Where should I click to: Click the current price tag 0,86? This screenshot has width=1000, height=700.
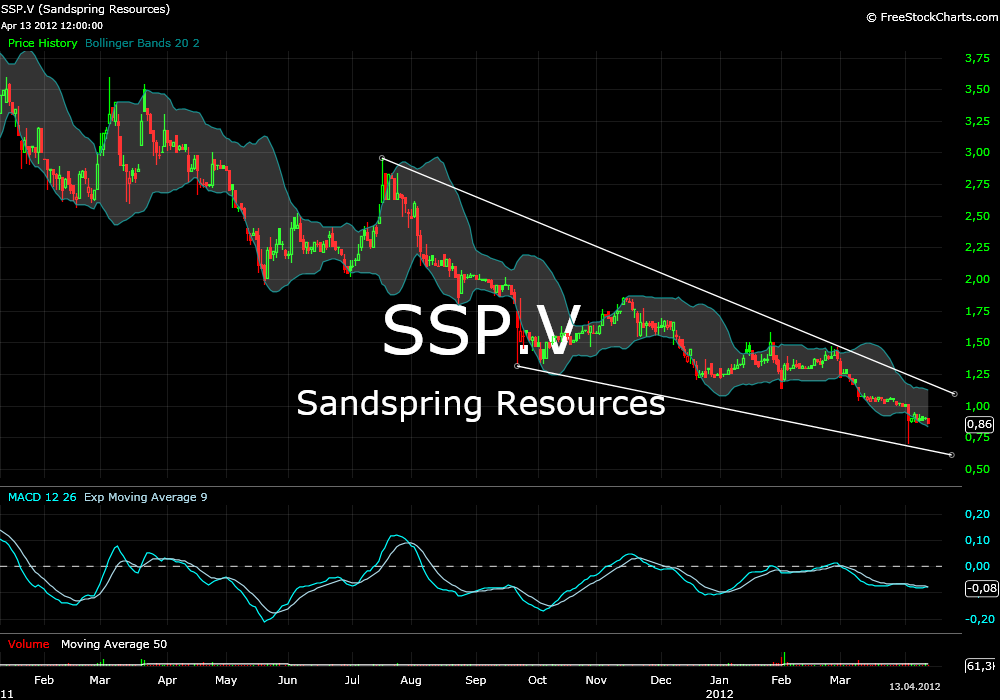point(980,425)
